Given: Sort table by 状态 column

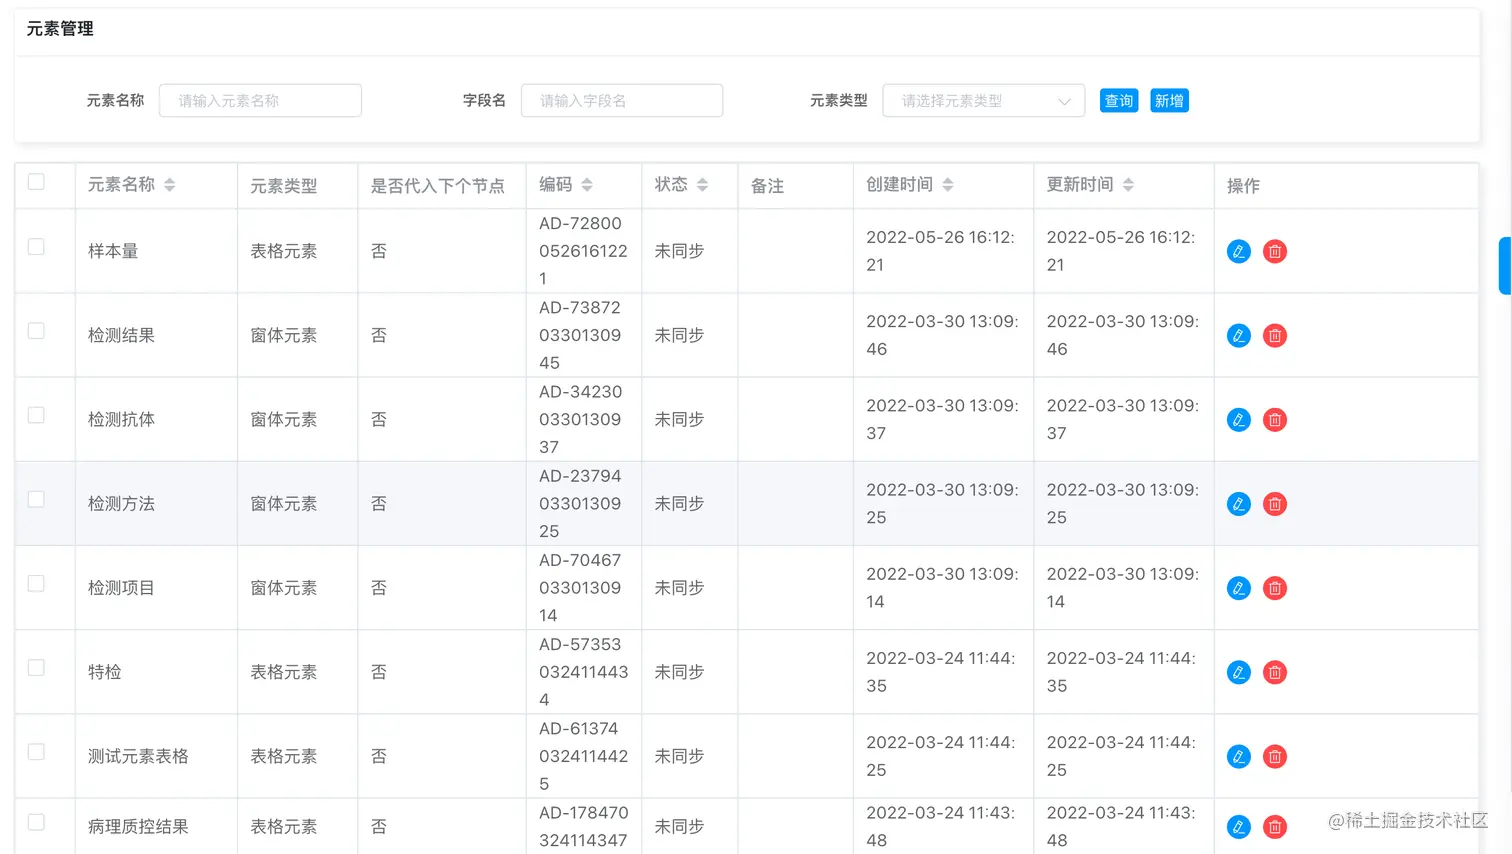Looking at the screenshot, I should [702, 185].
